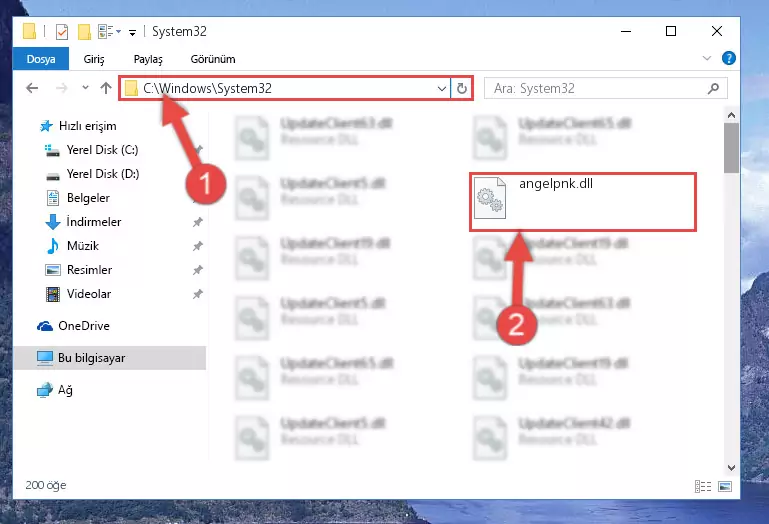
Task: Select Ağ network in navigation pane
Action: click(54, 390)
